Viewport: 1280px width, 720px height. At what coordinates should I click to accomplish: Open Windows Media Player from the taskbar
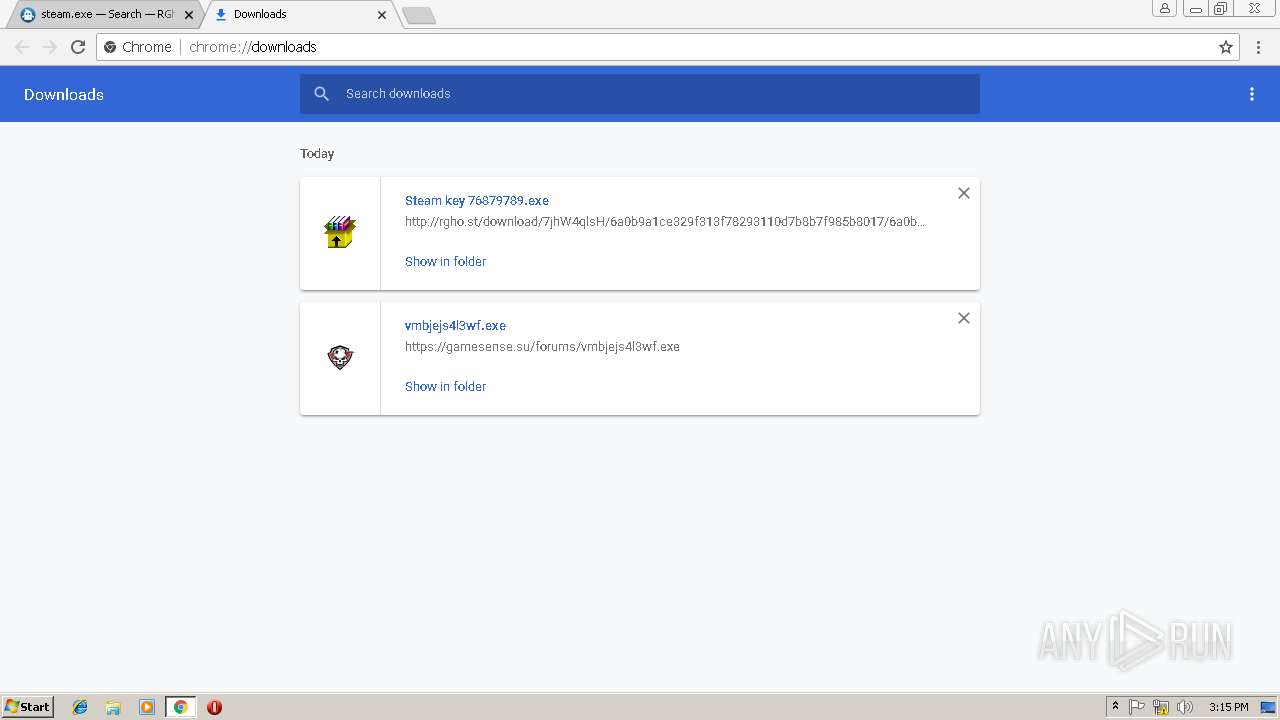click(147, 707)
